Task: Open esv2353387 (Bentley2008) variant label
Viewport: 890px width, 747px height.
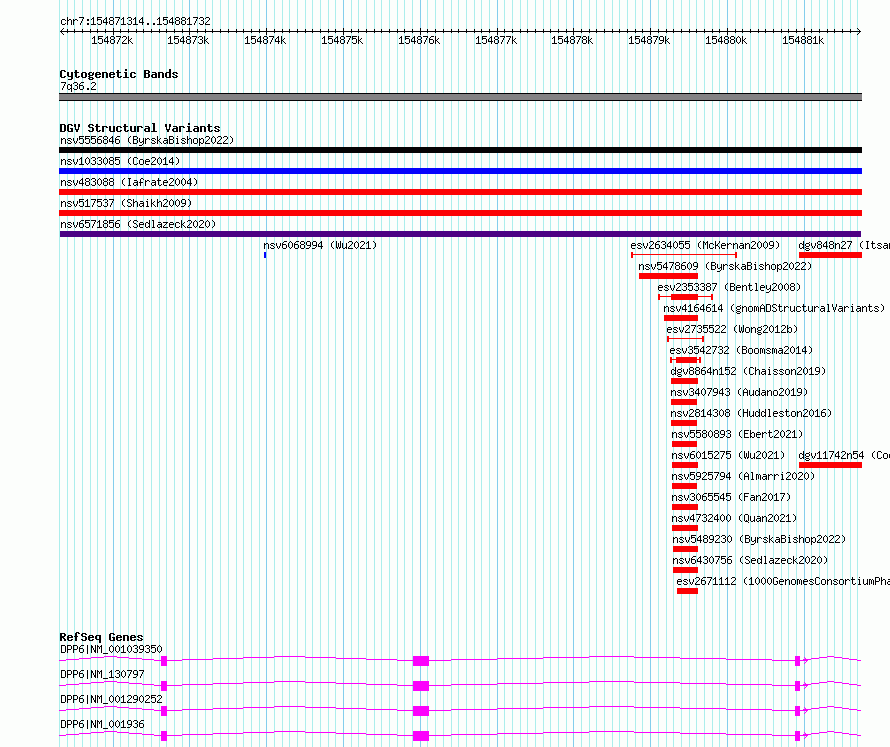Action: pyautogui.click(x=729, y=287)
